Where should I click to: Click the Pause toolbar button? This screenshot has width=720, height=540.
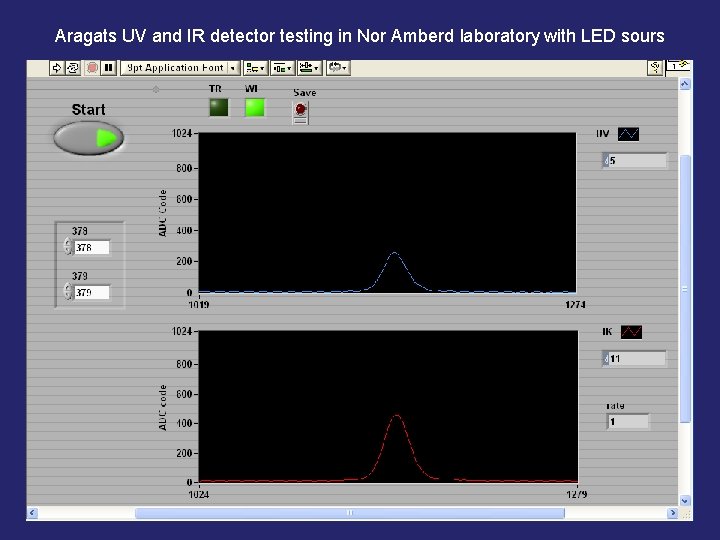coord(108,68)
